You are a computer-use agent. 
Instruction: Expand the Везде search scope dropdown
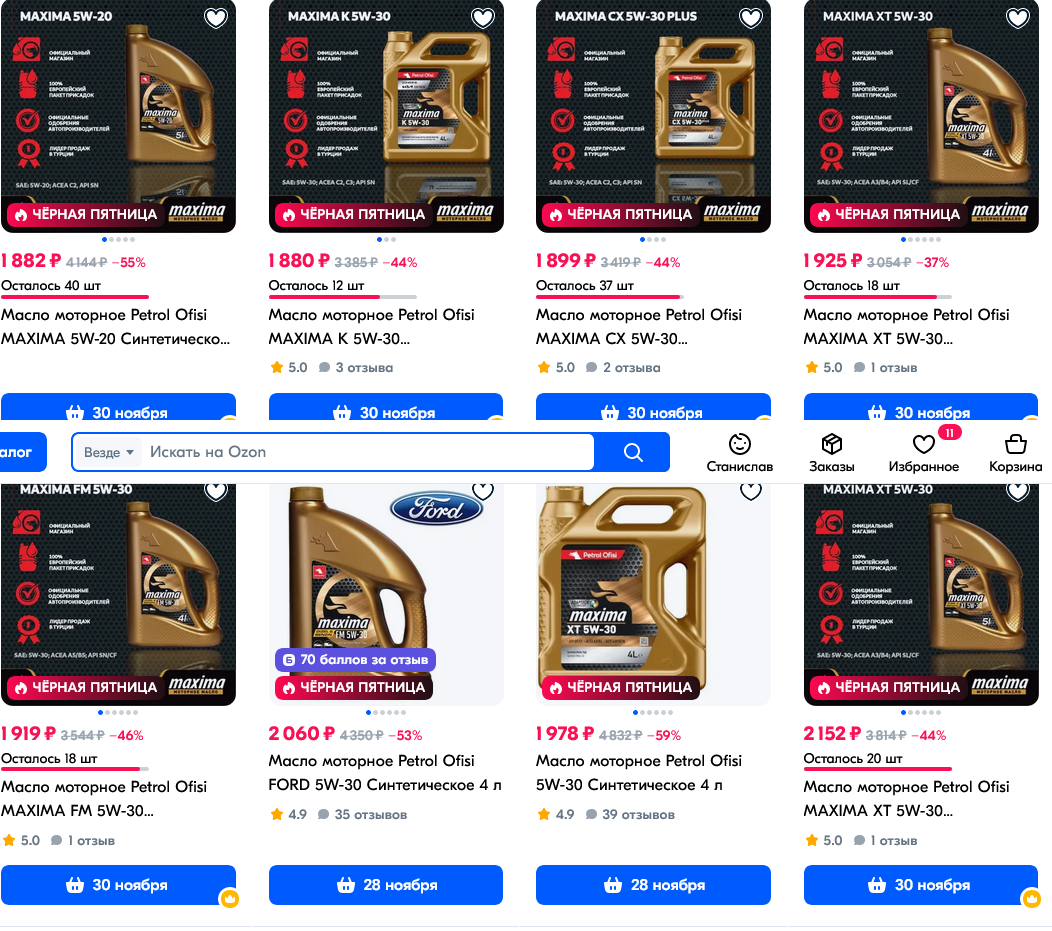pos(109,452)
